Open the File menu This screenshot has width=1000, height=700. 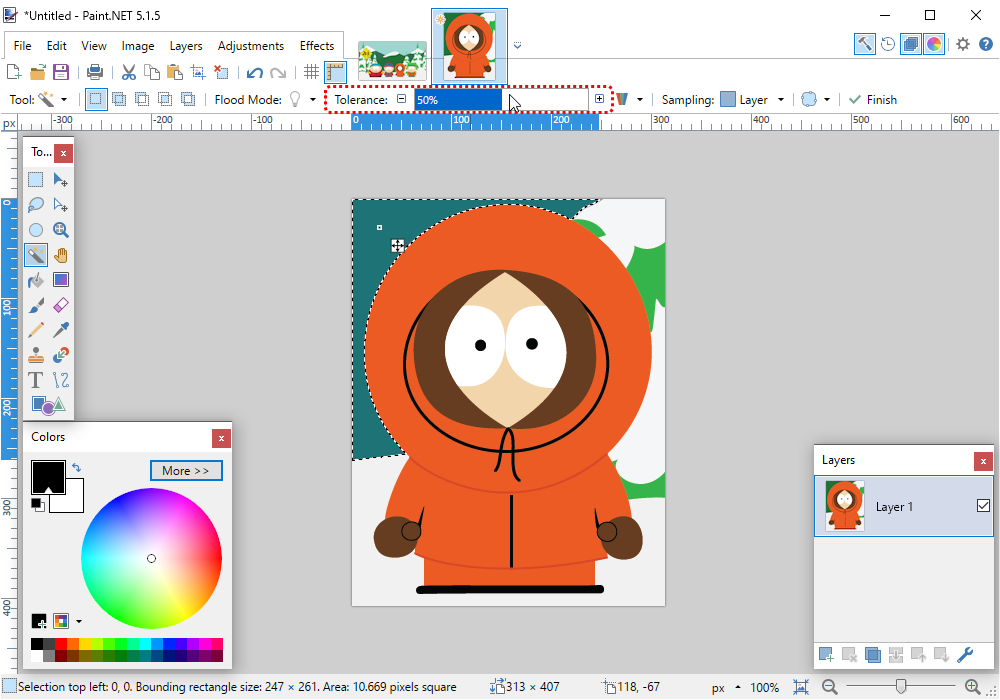coord(22,46)
